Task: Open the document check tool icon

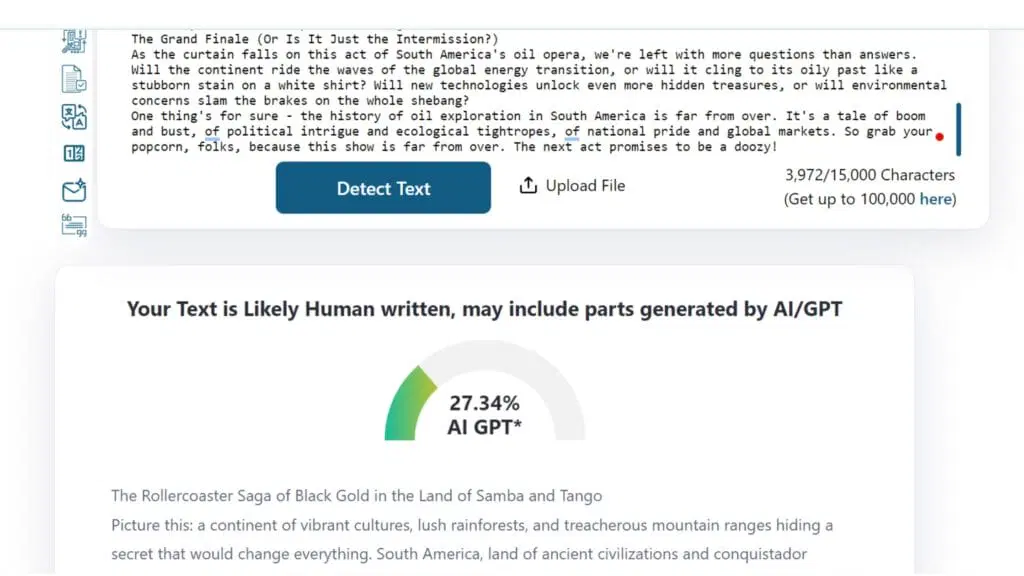Action: (74, 79)
